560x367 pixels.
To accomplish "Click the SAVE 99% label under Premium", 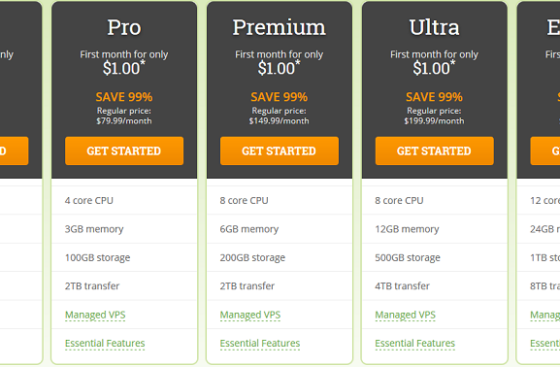I will click(279, 97).
